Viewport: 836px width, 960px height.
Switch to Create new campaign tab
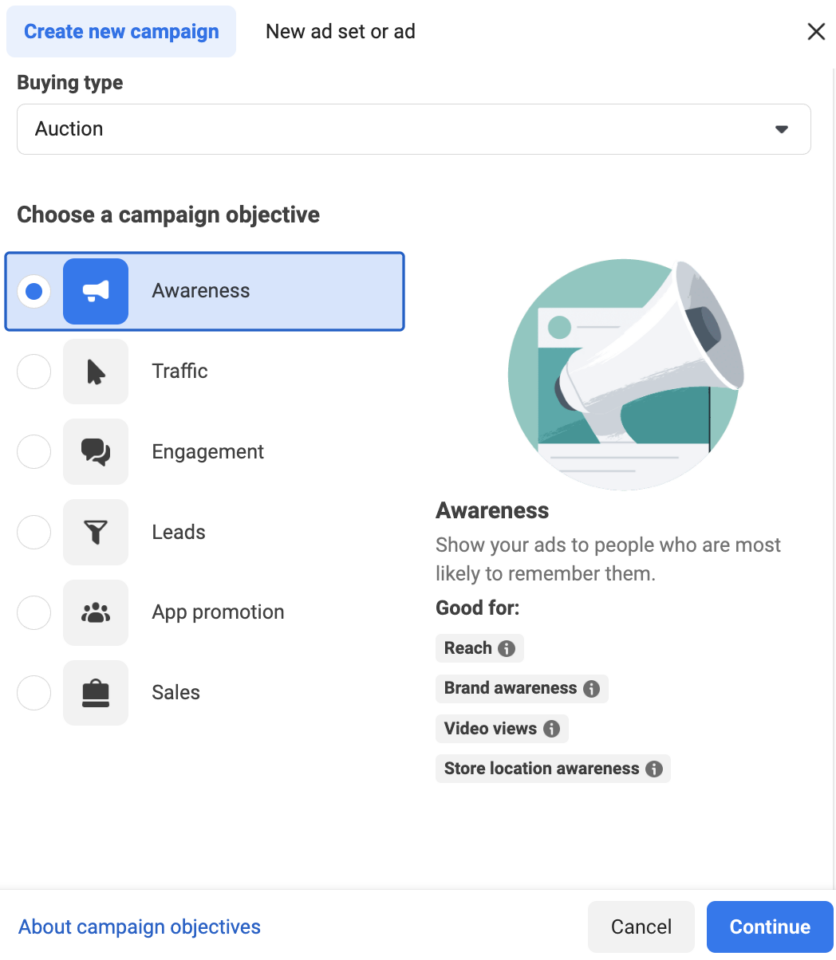coord(121,31)
